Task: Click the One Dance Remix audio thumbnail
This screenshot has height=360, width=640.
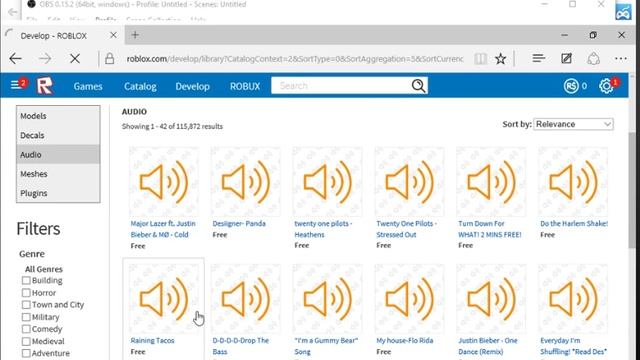Action: tap(491, 299)
